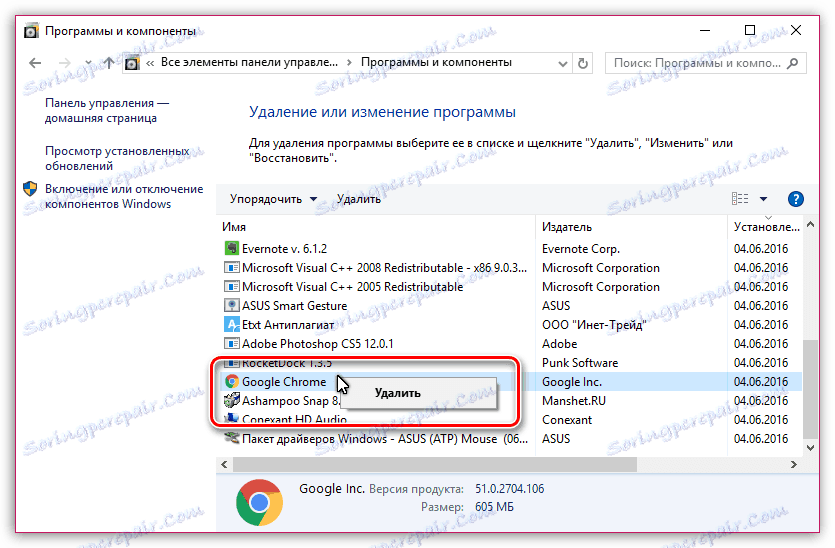
Task: Open the Упорядочить dropdown menu
Action: (x=273, y=199)
